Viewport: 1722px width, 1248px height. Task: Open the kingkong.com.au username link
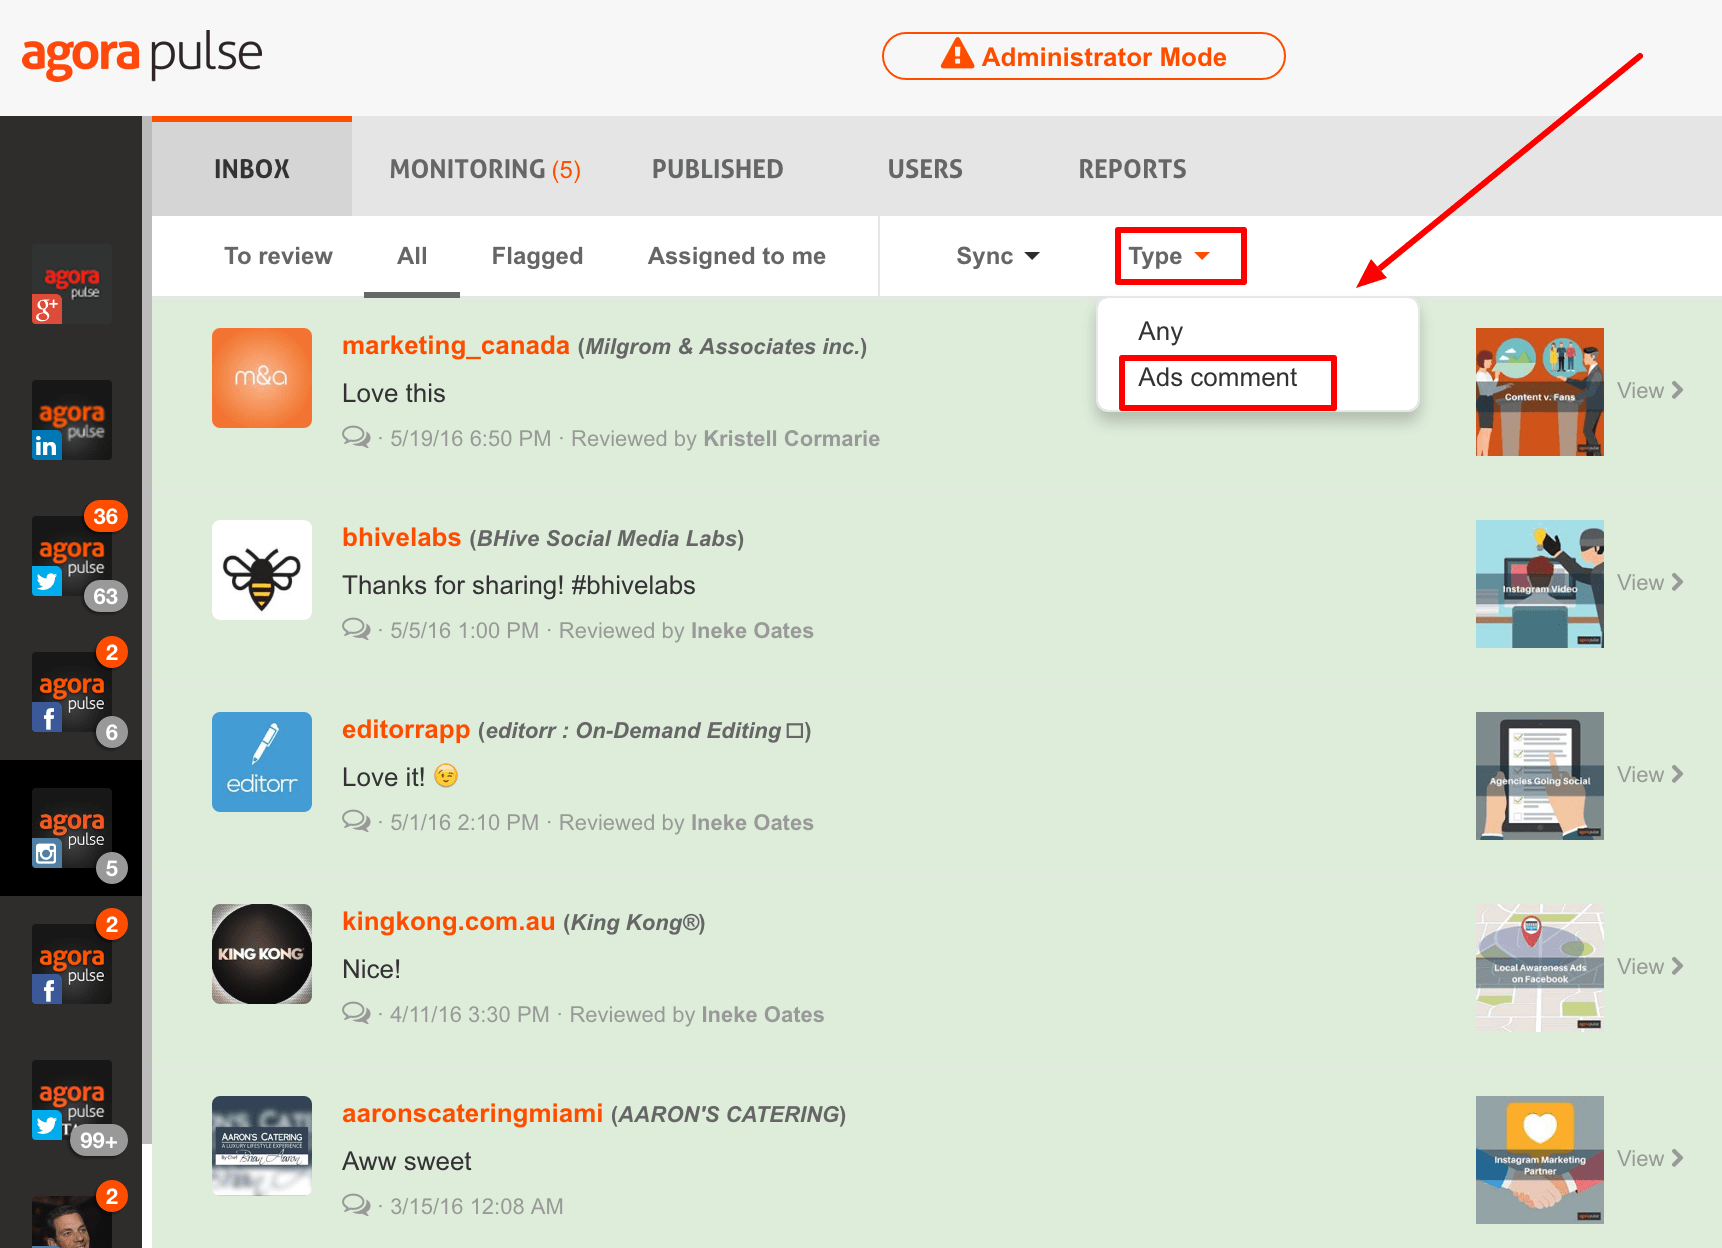pos(448,921)
